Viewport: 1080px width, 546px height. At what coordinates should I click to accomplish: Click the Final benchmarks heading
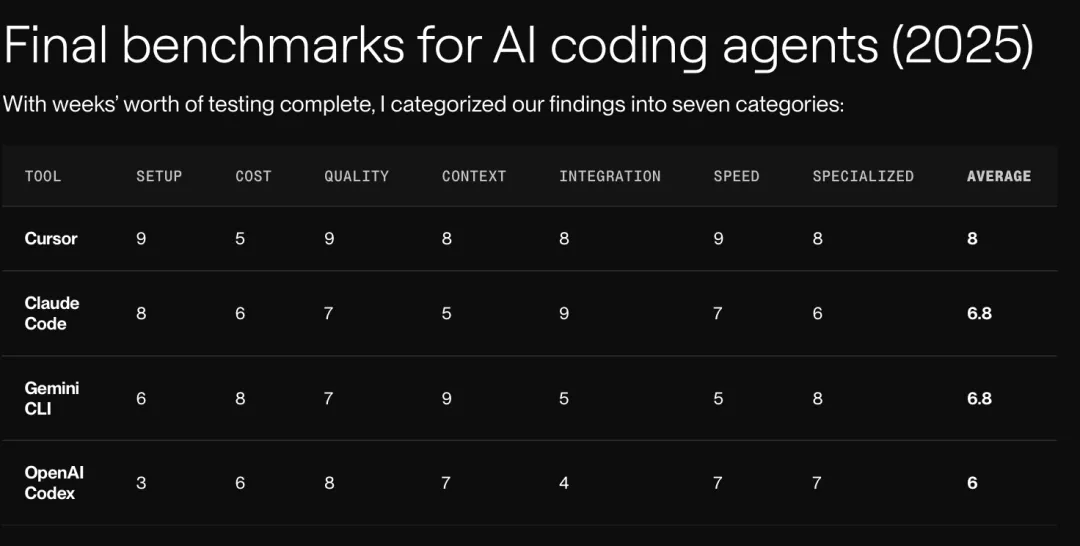(519, 45)
